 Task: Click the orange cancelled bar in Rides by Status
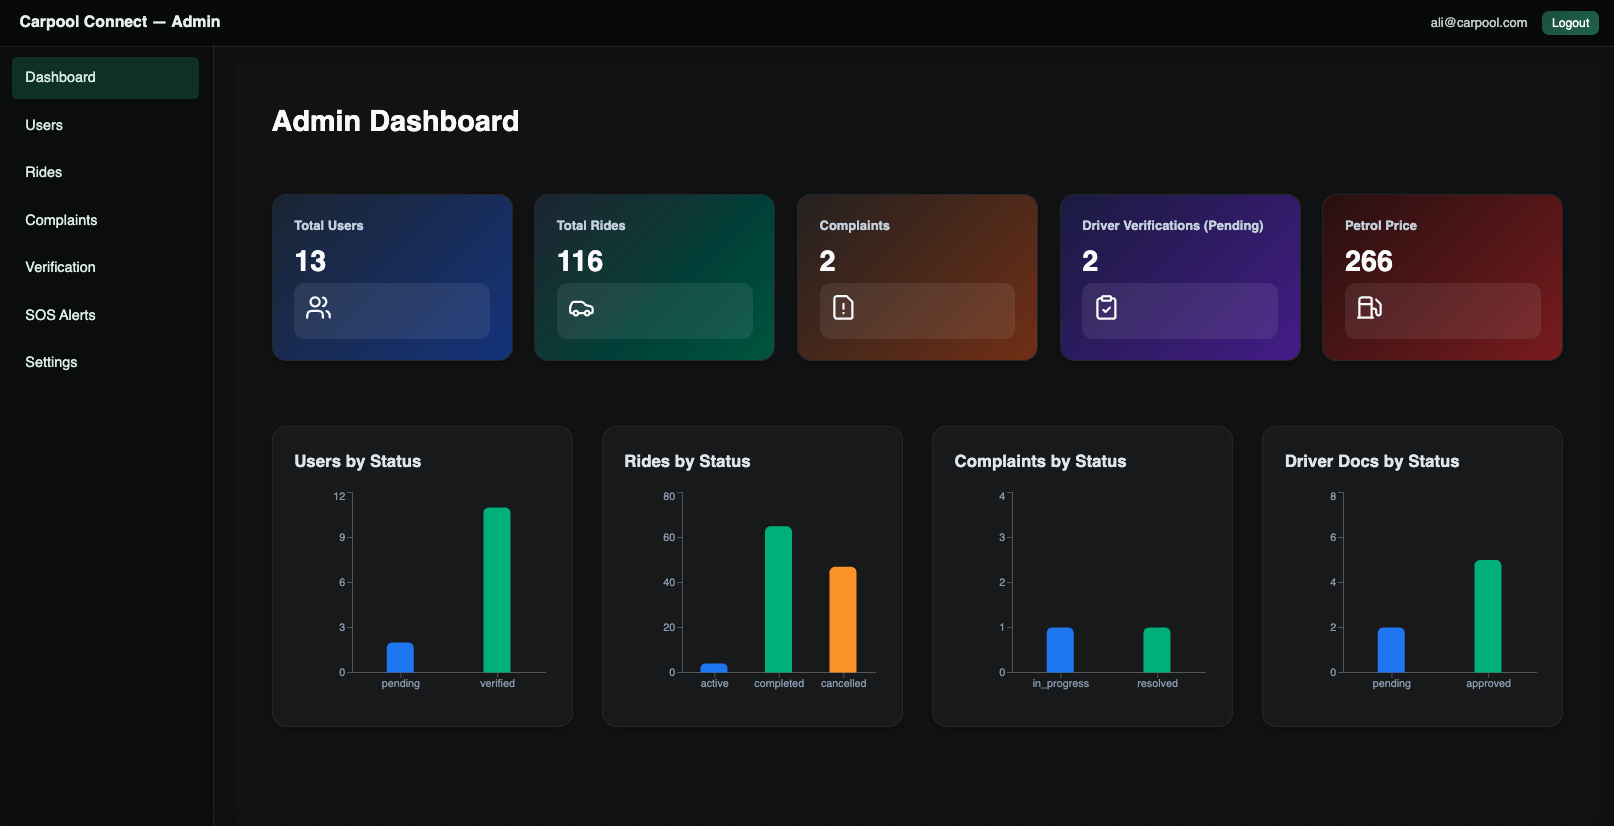[843, 619]
